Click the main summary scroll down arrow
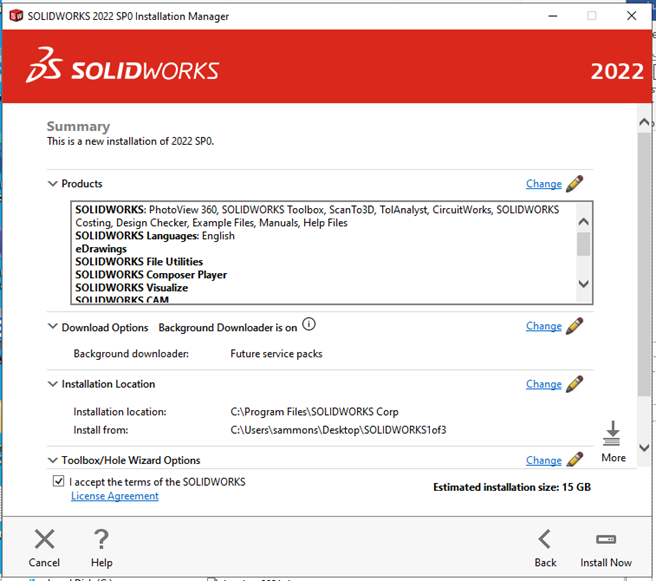This screenshot has height=581, width=656. [x=644, y=447]
